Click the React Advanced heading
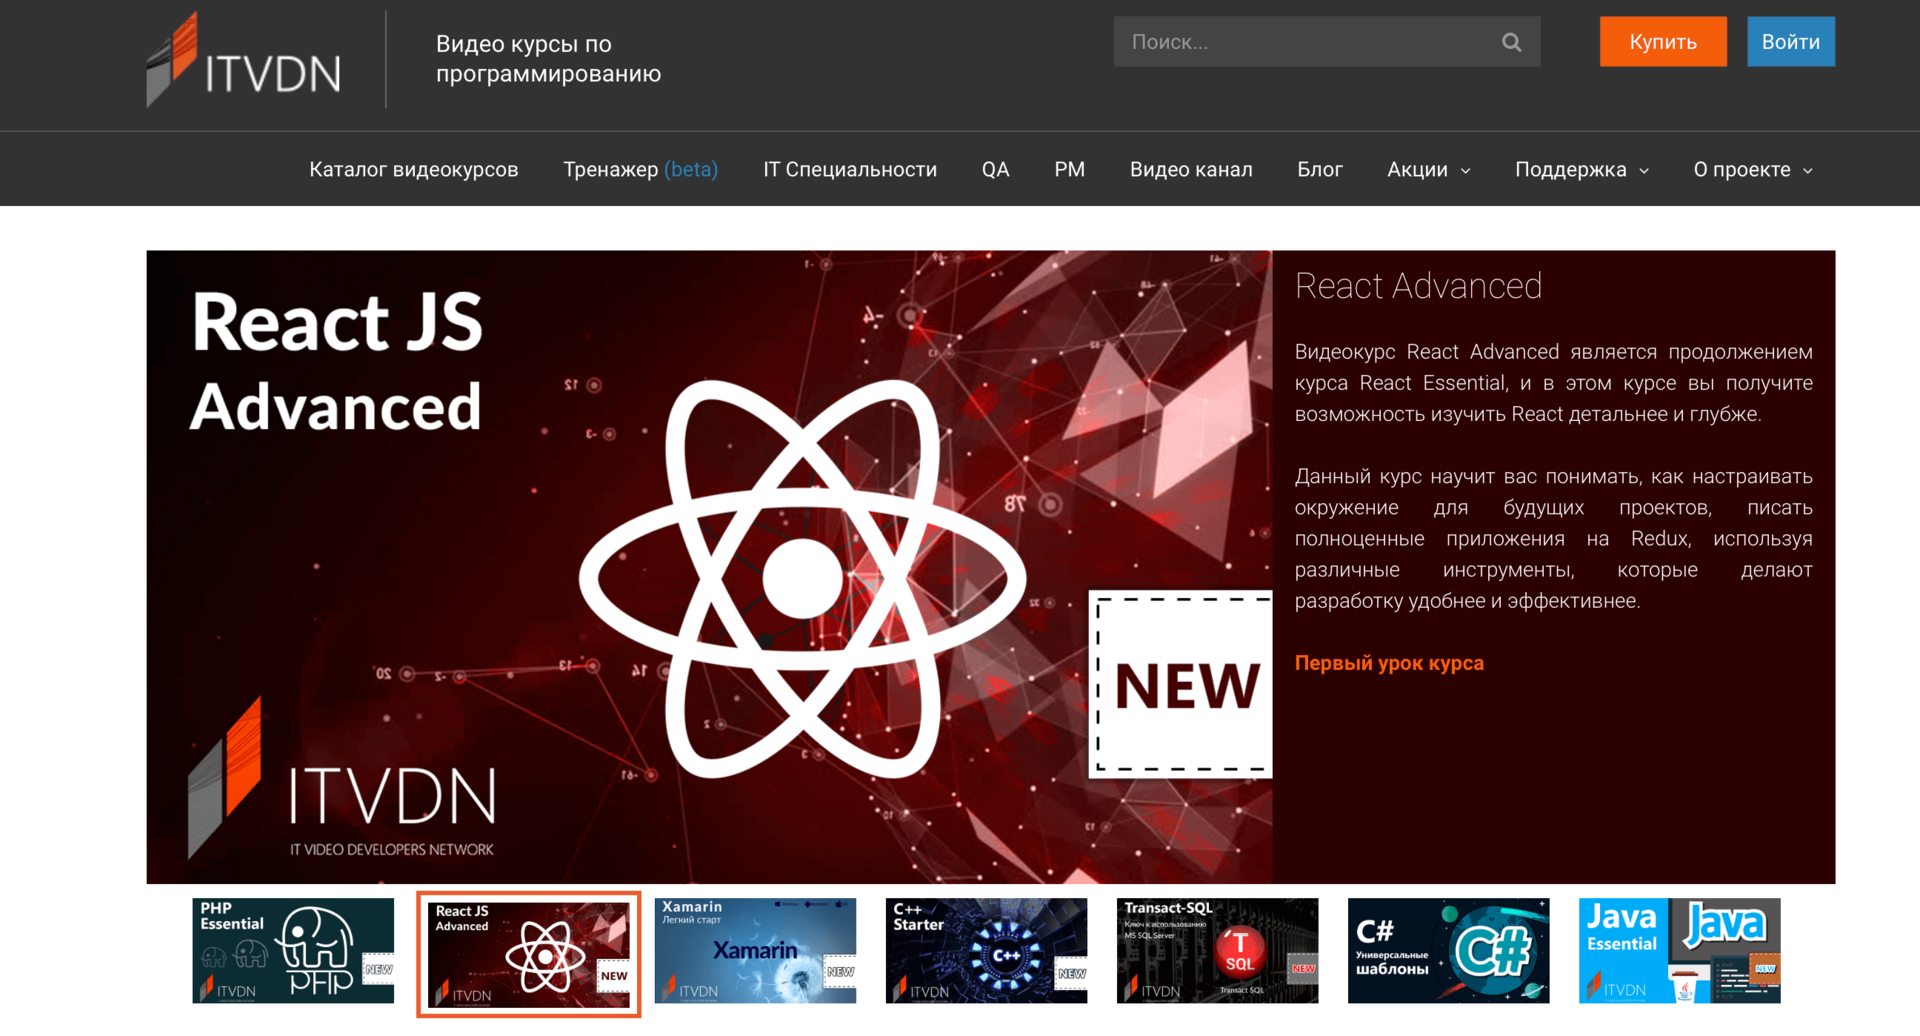This screenshot has width=1920, height=1036. [x=1418, y=286]
